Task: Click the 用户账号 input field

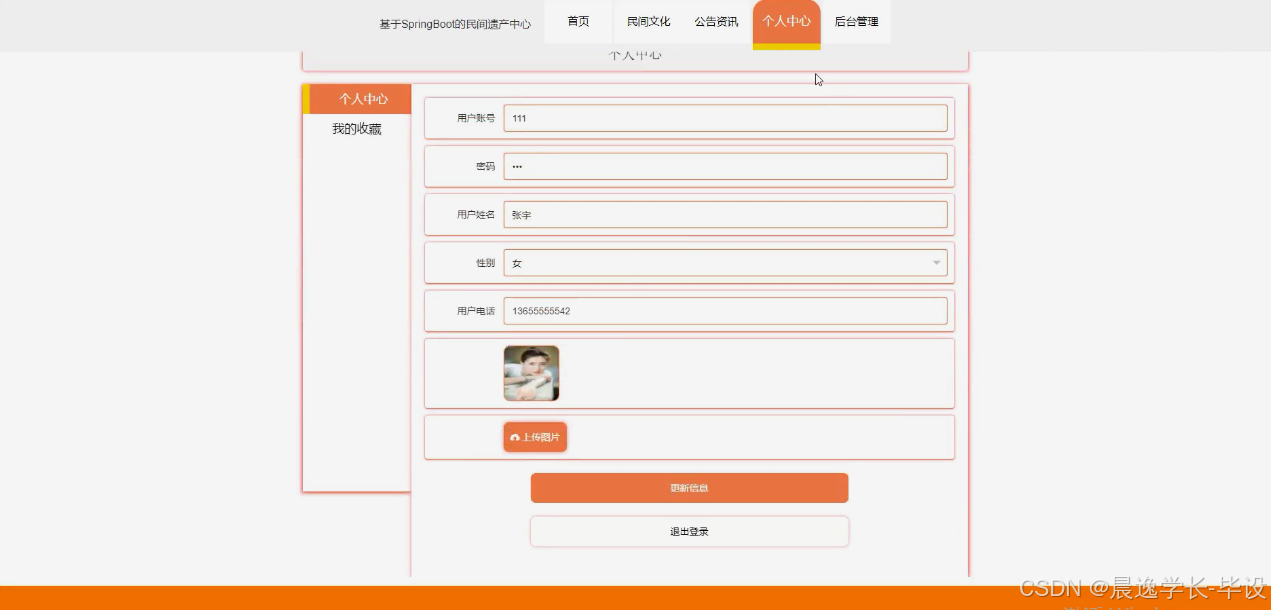Action: click(x=725, y=118)
